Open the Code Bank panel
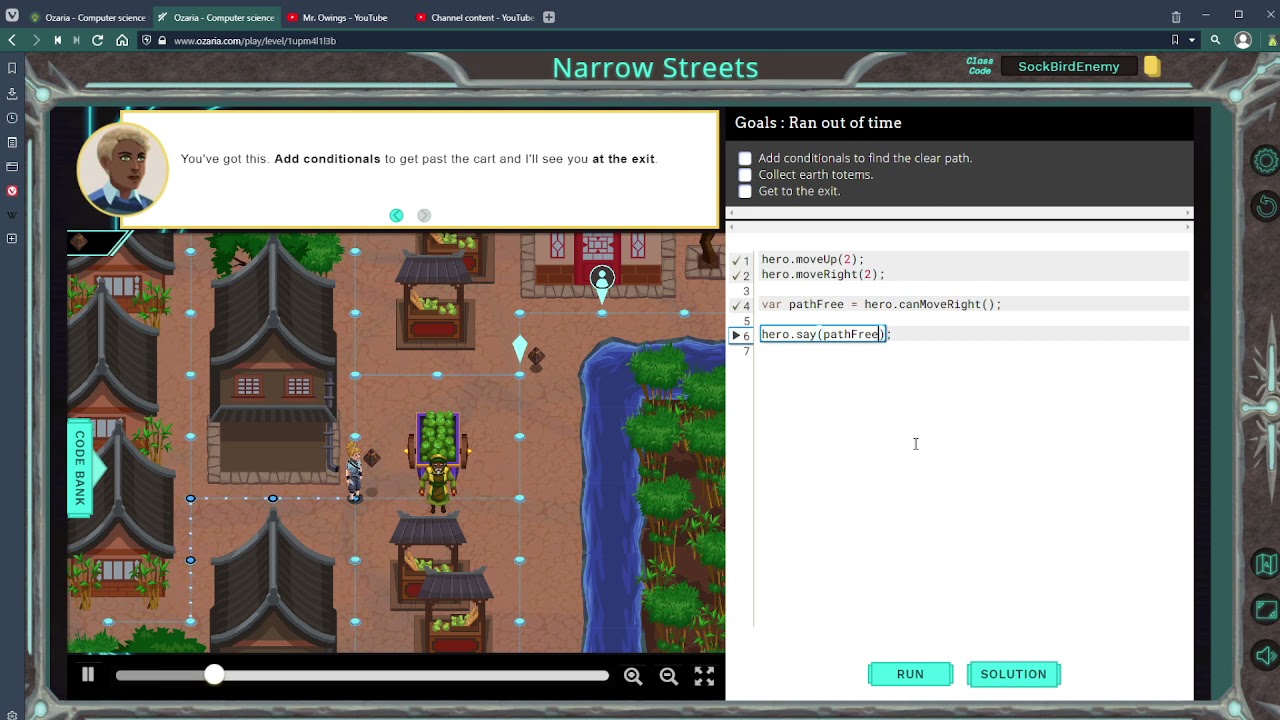1280x720 pixels. pyautogui.click(x=80, y=468)
